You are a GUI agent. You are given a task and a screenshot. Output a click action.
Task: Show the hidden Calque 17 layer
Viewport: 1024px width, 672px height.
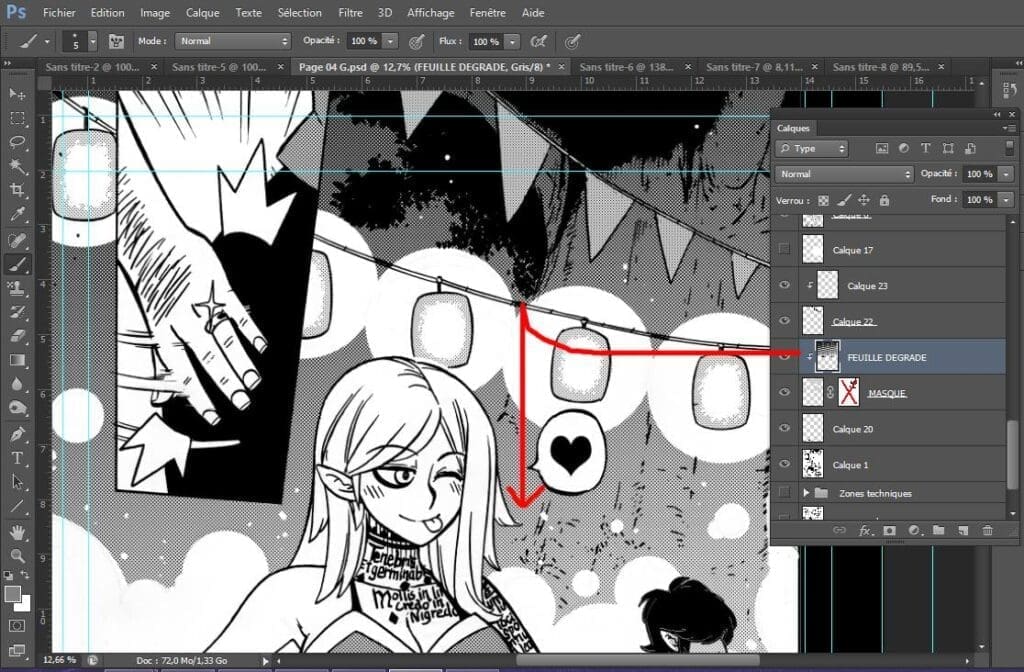click(x=784, y=249)
